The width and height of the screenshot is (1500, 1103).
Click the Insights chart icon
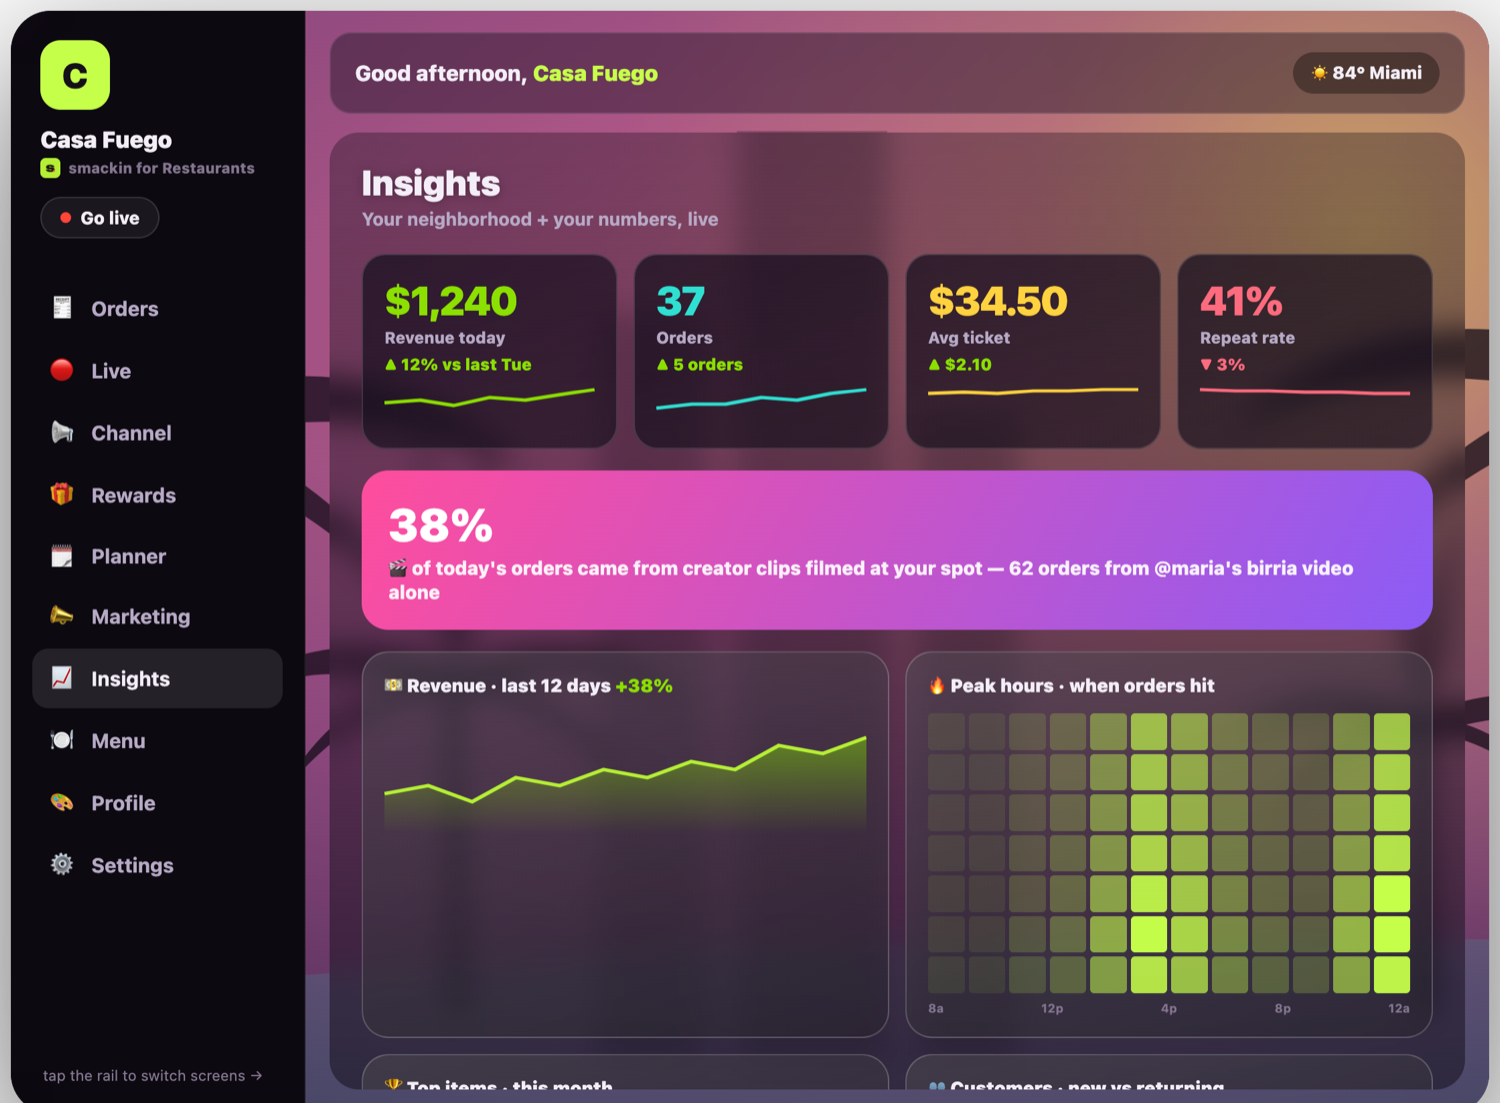tap(62, 678)
